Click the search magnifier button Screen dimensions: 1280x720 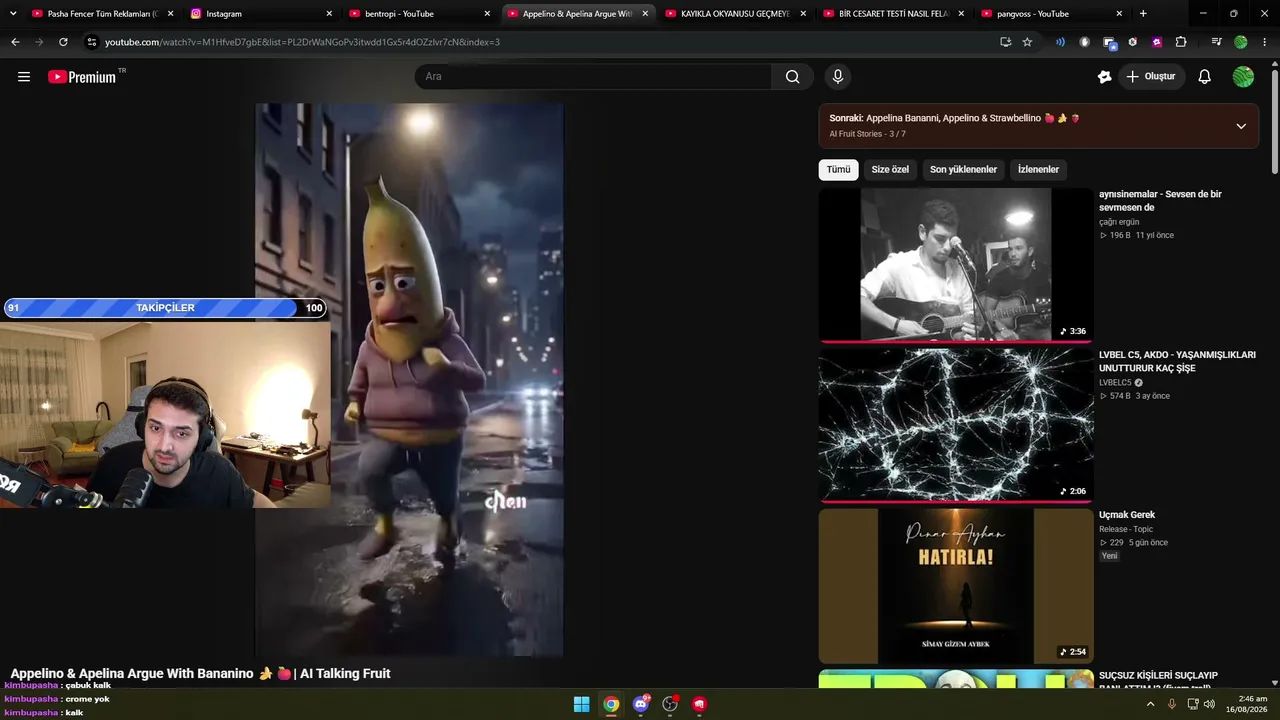793,77
